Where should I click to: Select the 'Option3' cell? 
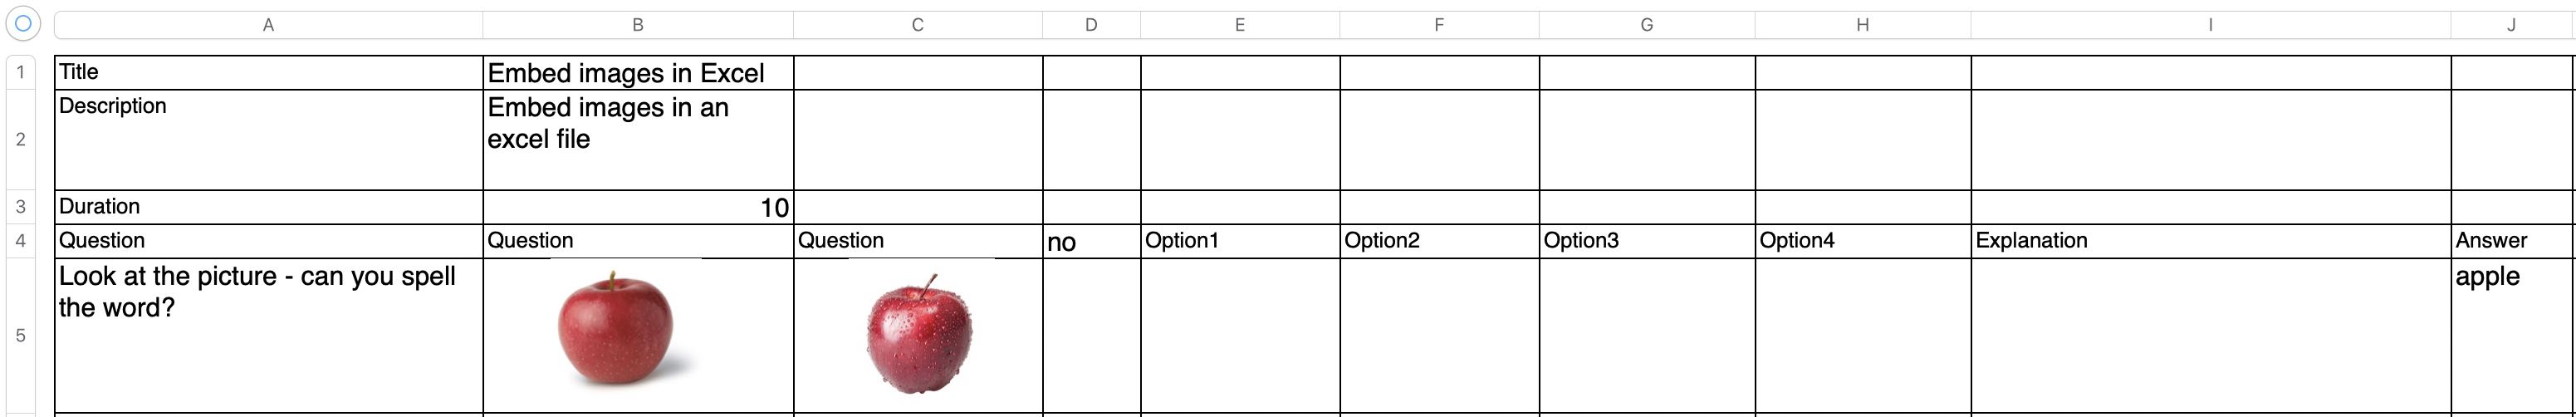coord(1646,241)
